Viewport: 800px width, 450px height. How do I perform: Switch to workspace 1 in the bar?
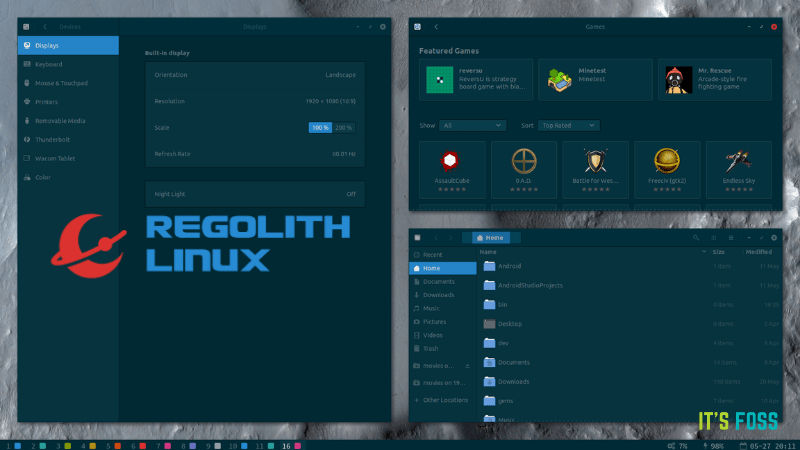[13, 446]
